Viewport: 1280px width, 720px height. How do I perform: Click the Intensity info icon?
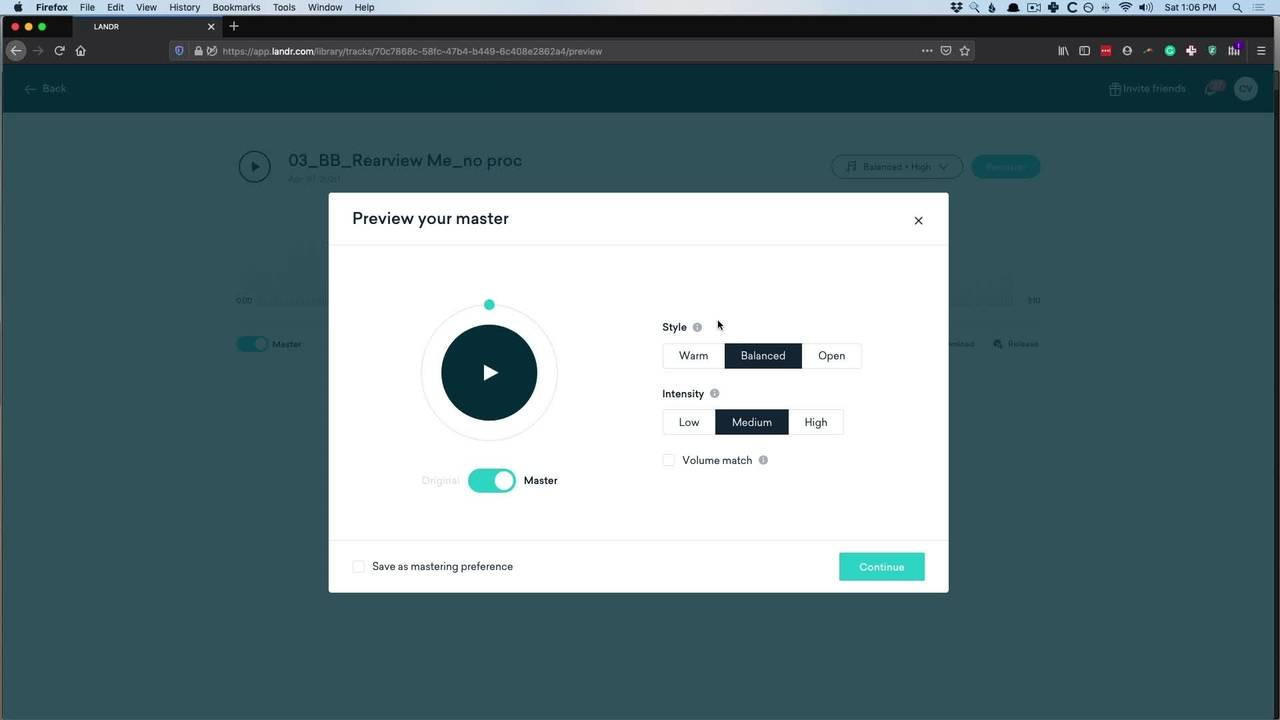click(714, 394)
